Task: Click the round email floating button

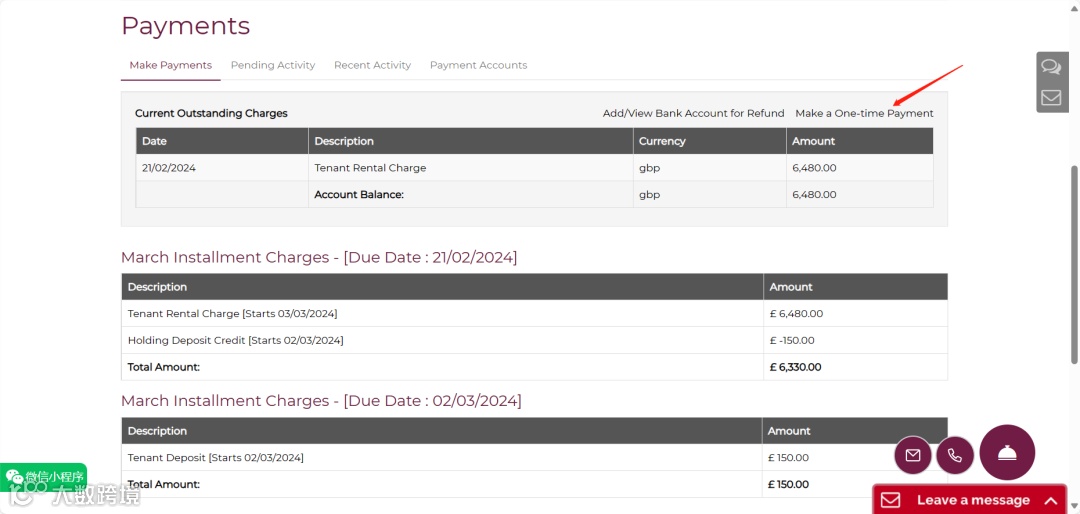Action: [913, 455]
